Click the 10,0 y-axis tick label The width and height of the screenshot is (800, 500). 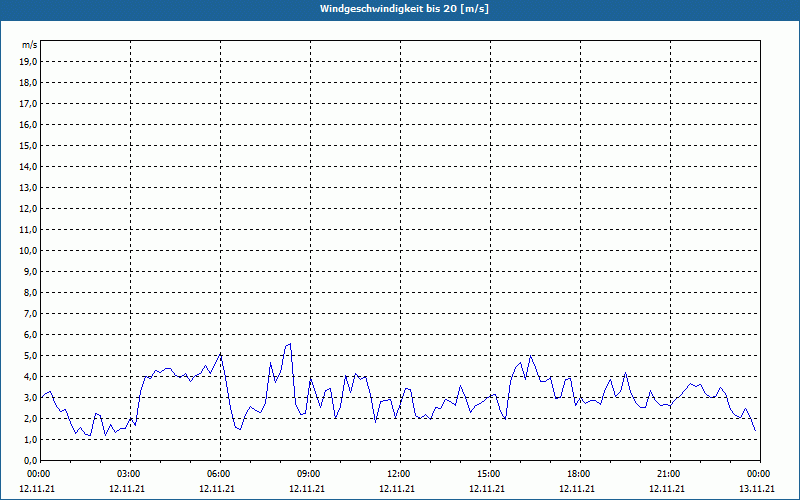tap(29, 250)
